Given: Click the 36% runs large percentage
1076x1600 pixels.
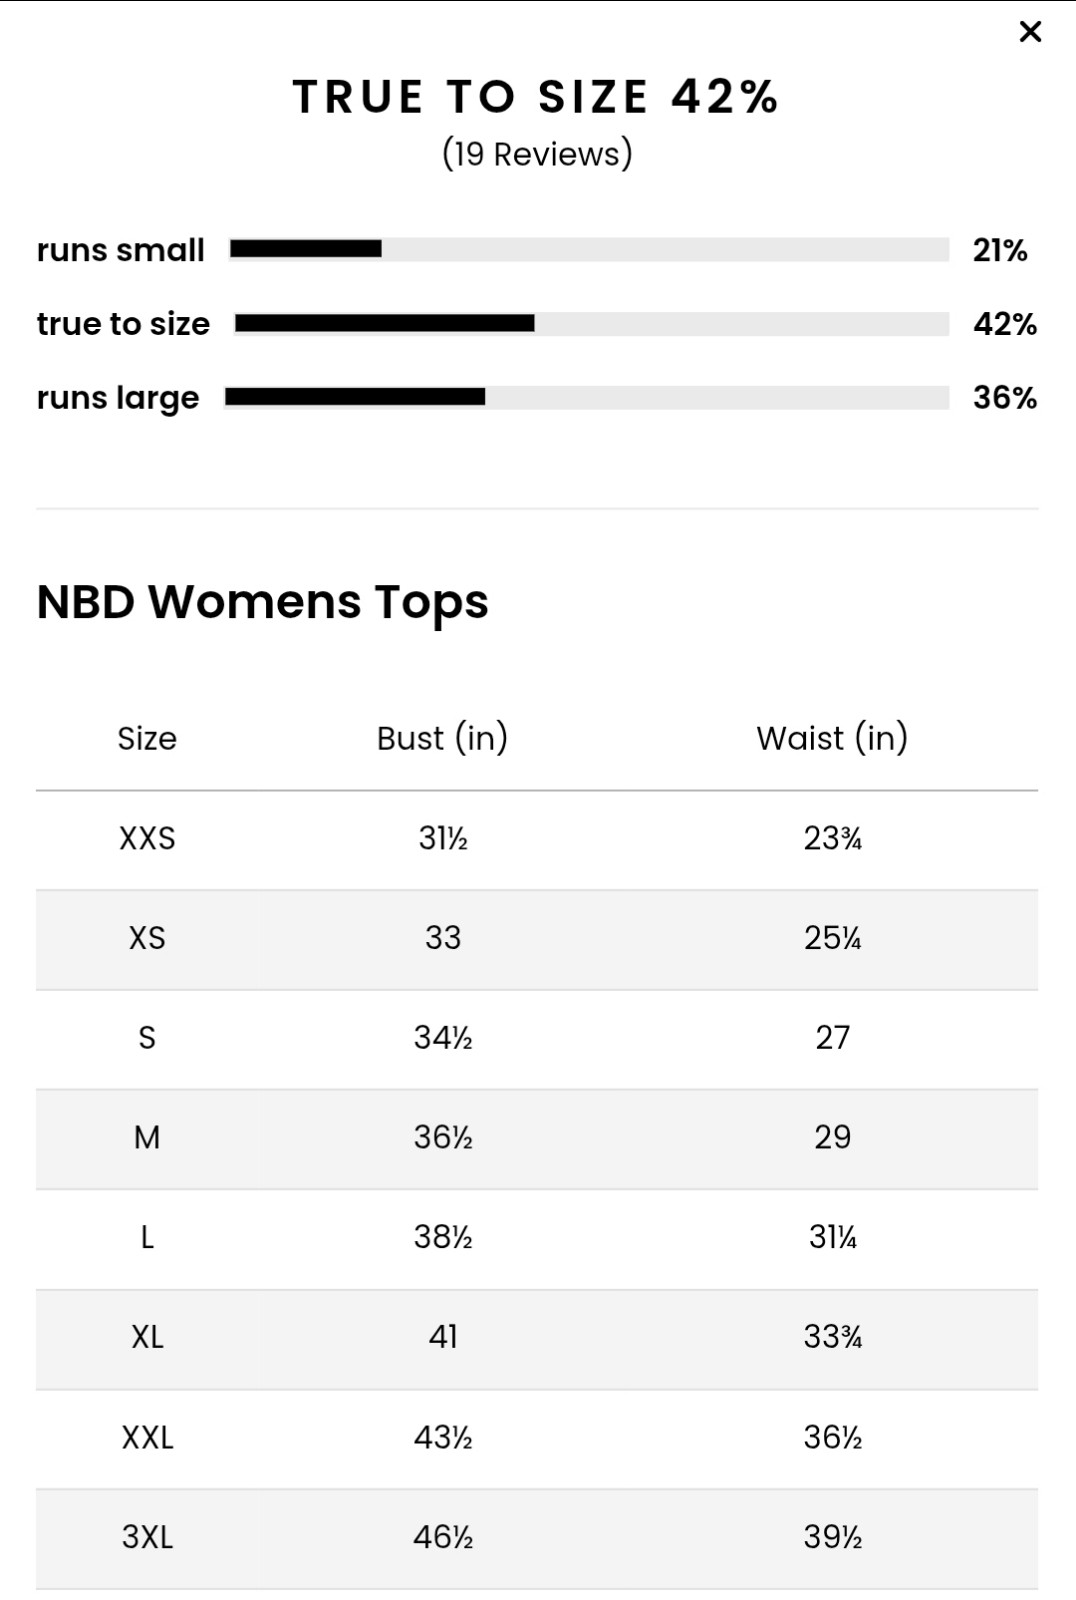Looking at the screenshot, I should coord(1005,397).
